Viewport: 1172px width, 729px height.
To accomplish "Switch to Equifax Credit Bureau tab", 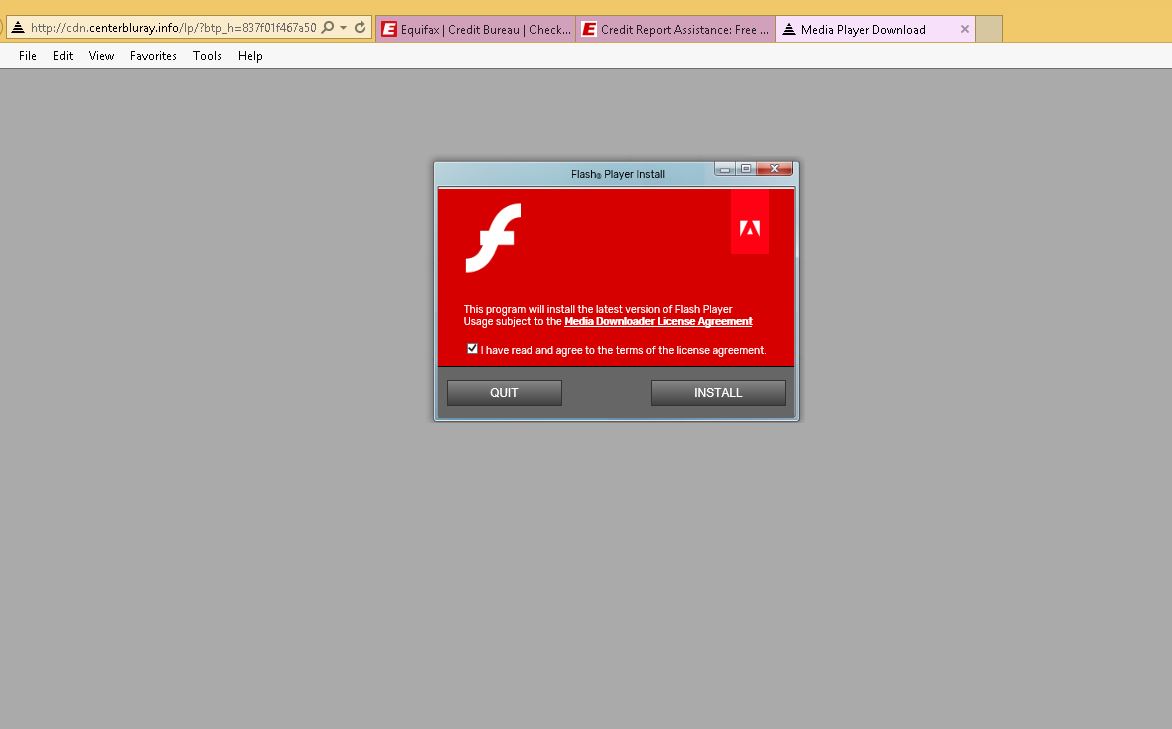I will click(475, 29).
